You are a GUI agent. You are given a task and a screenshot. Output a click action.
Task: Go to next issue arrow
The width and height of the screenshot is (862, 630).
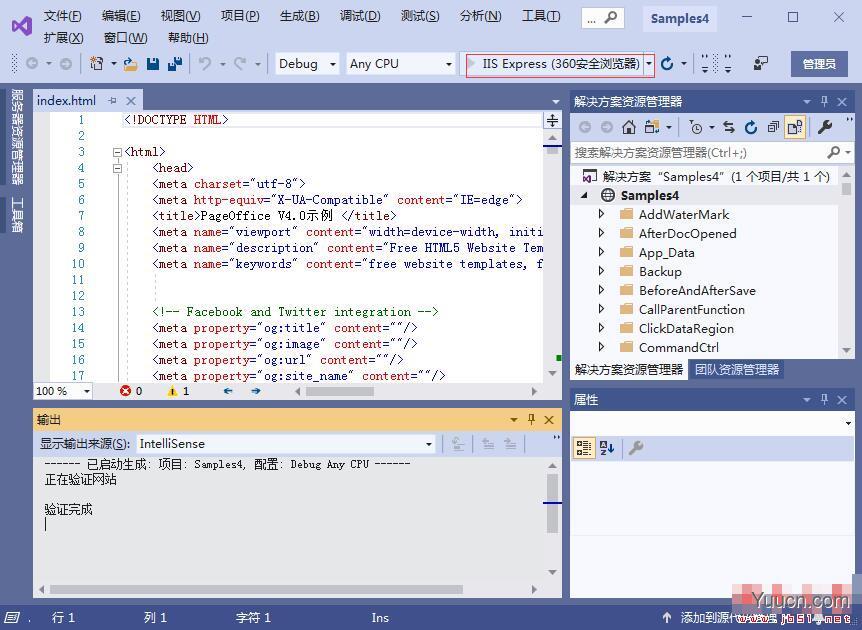tap(256, 391)
